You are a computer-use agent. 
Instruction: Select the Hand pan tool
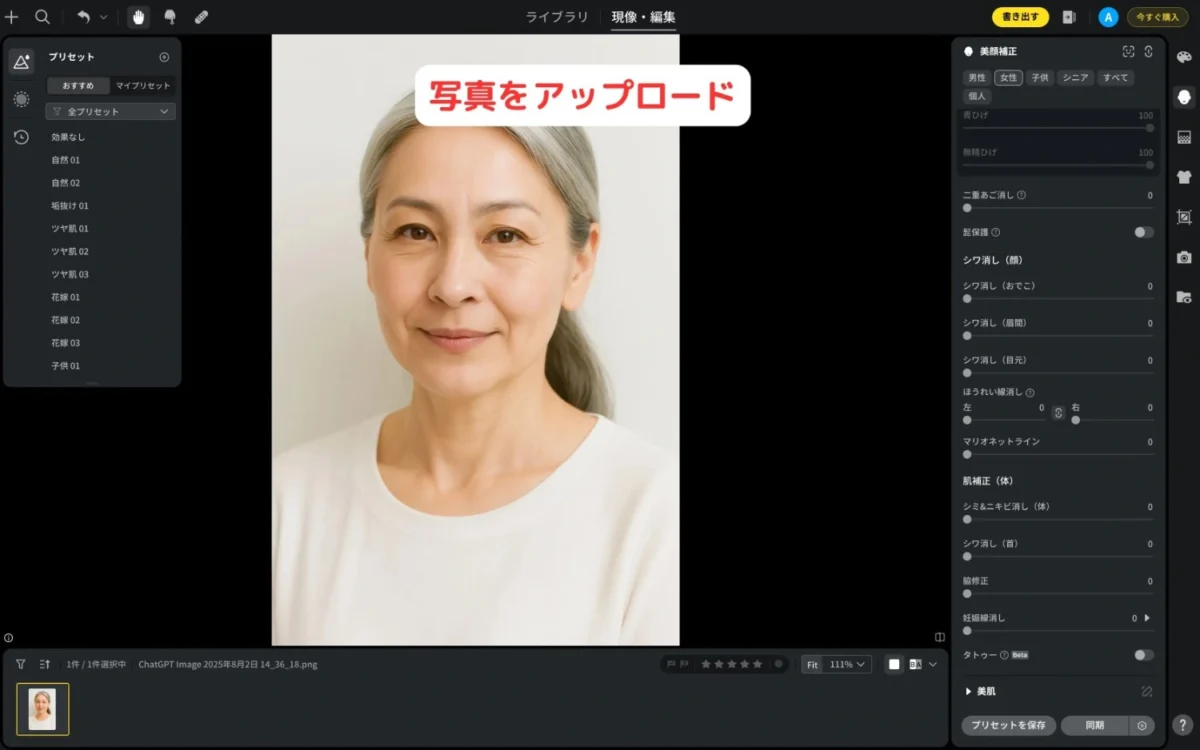pyautogui.click(x=138, y=17)
